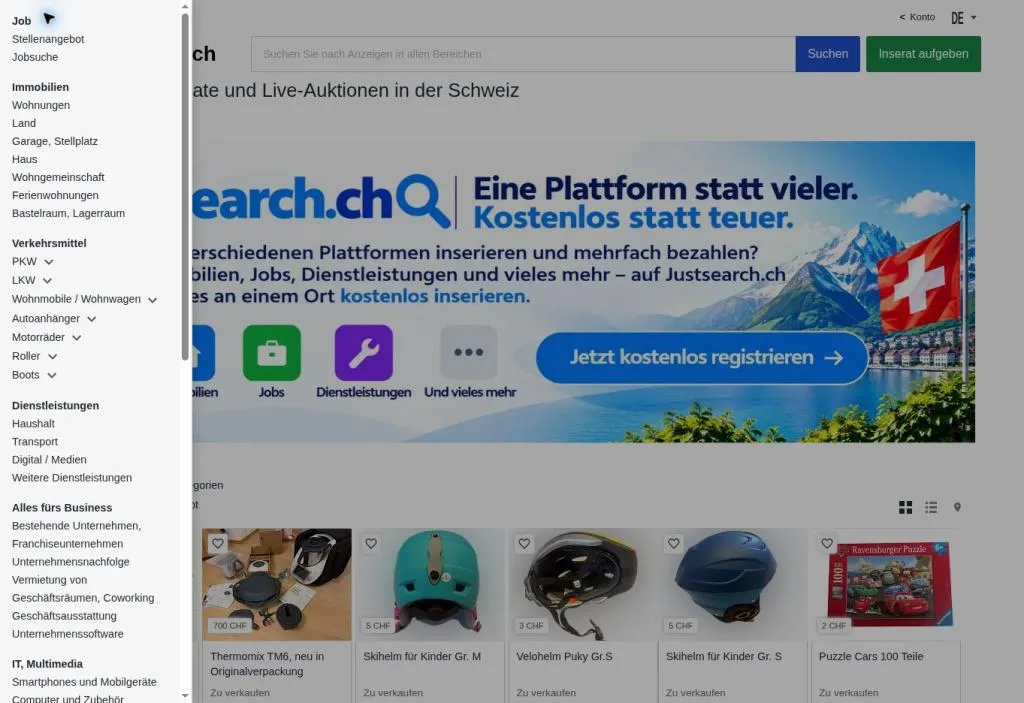Expand the Autoanhänger chevron
1024x703 pixels.
(x=91, y=319)
